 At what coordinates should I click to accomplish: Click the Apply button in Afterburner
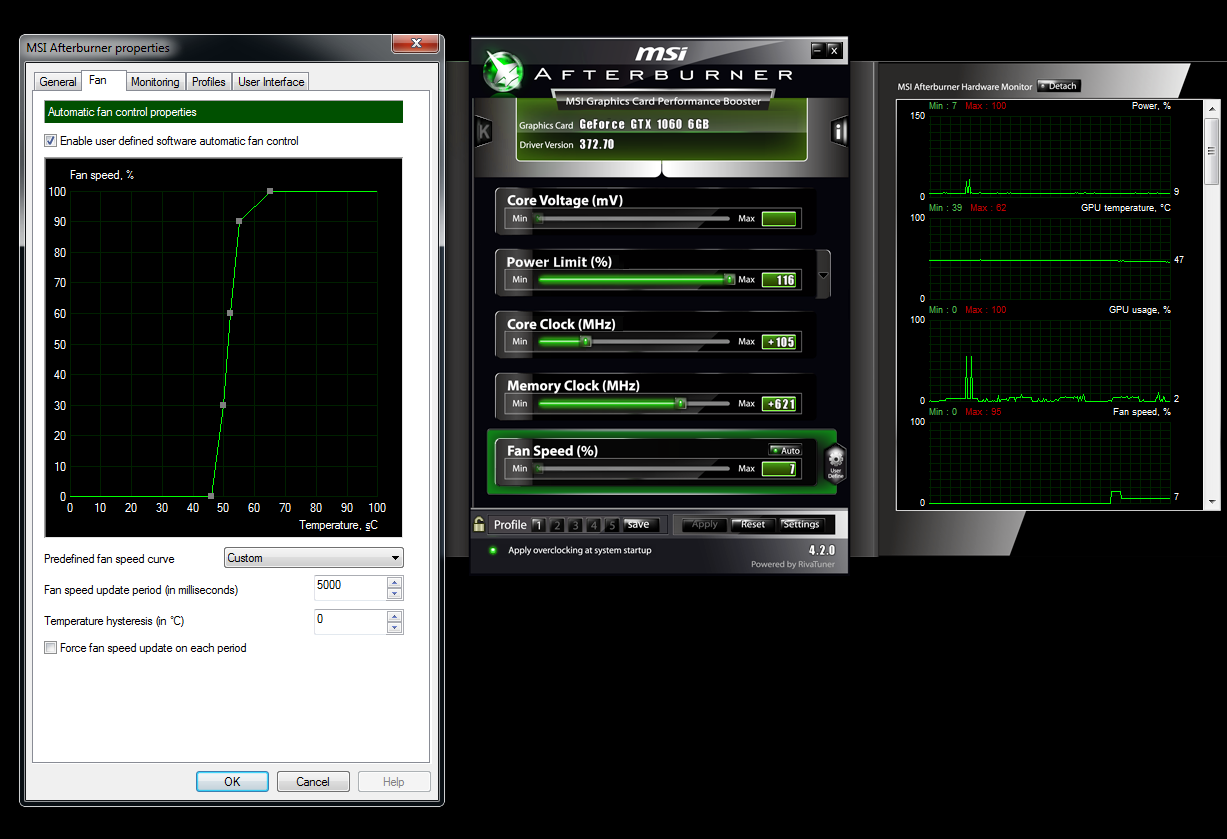click(705, 524)
